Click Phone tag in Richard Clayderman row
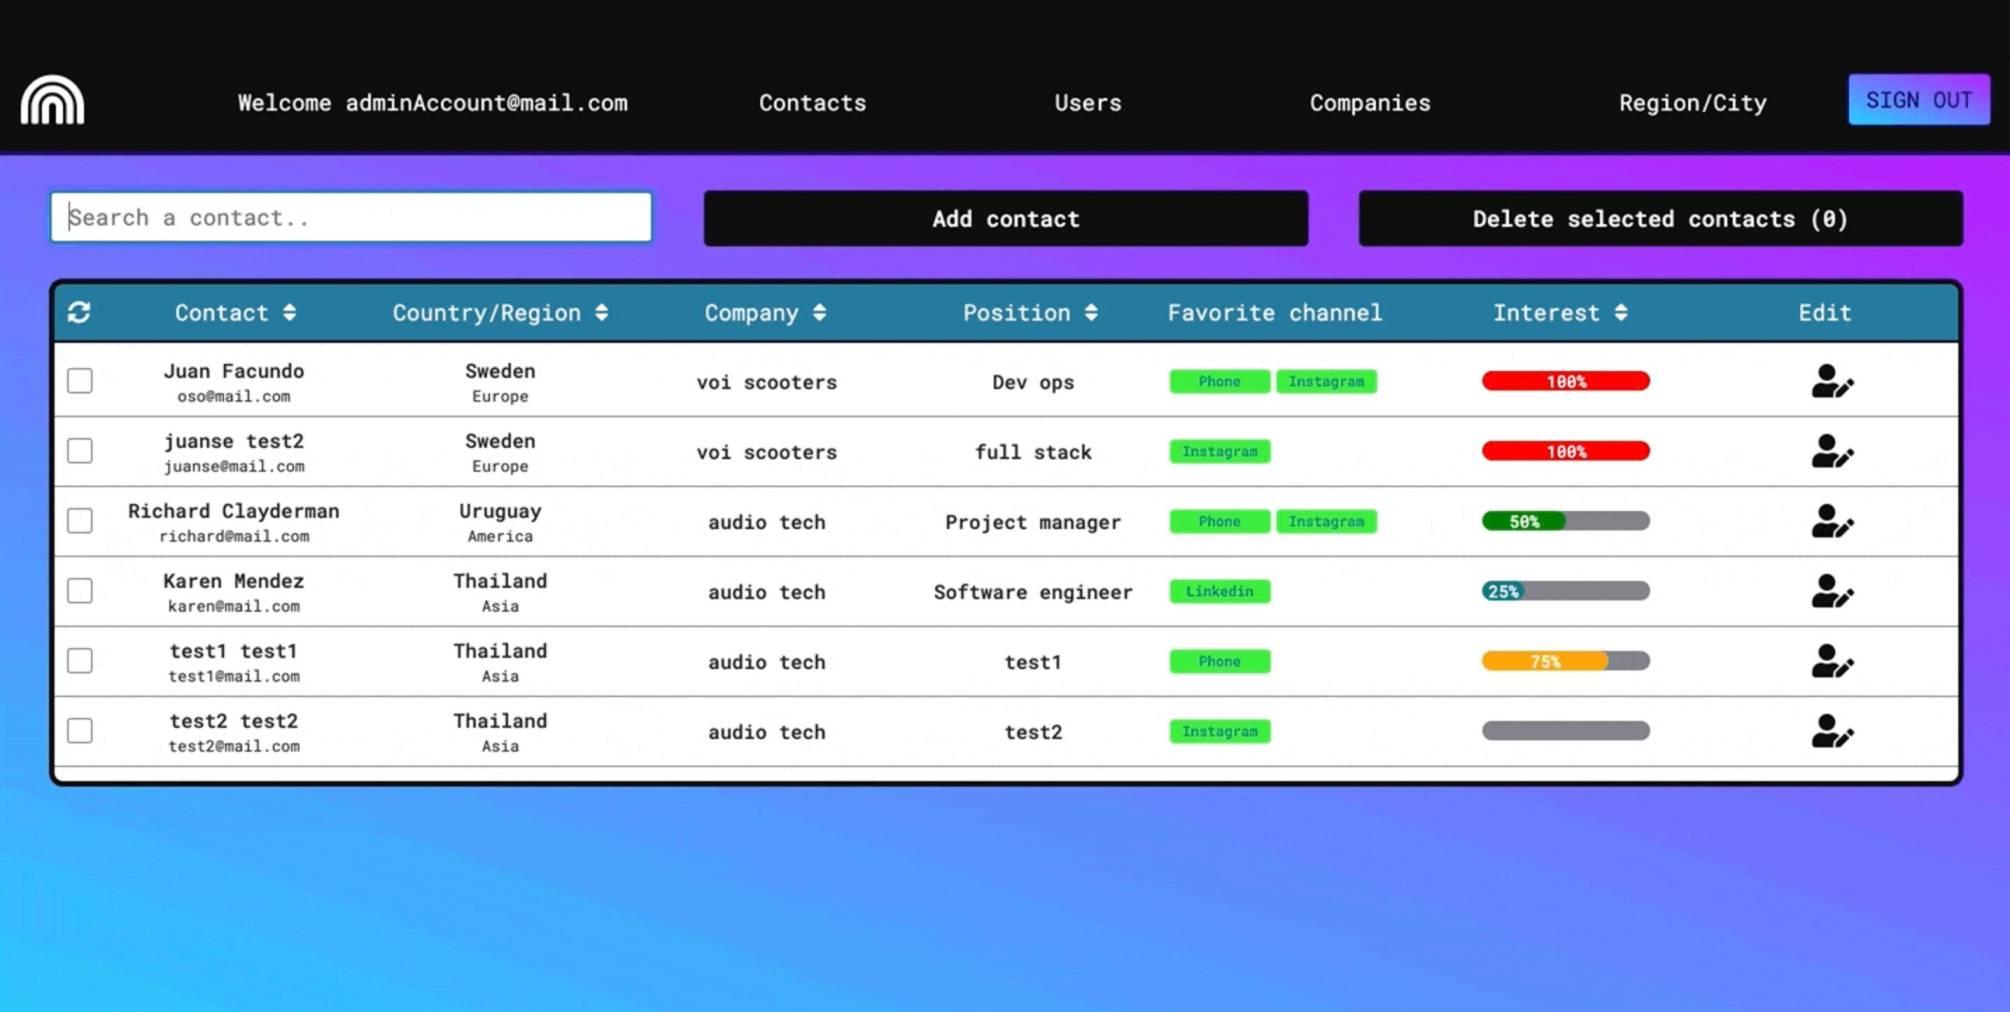Image resolution: width=2010 pixels, height=1012 pixels. 1220,521
